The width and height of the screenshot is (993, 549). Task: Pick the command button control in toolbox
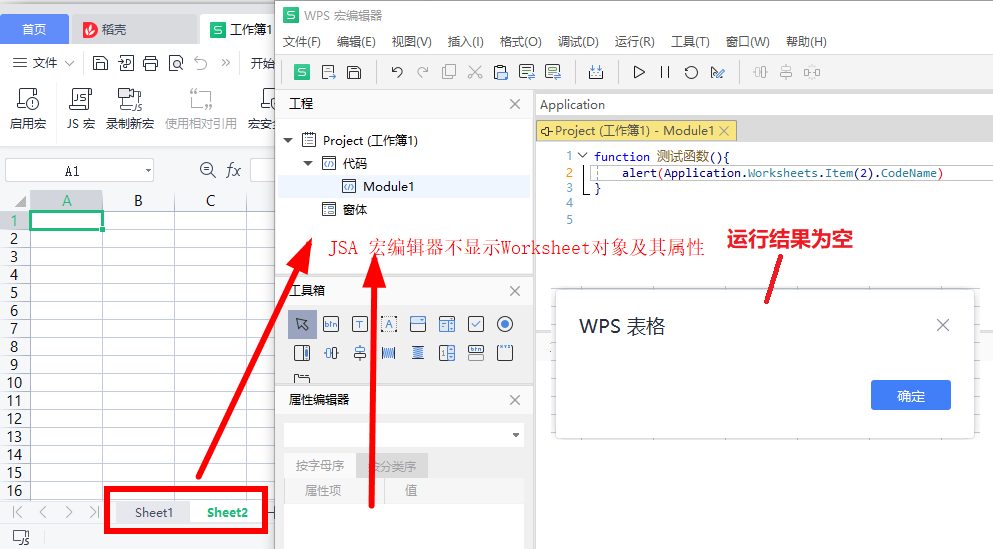tap(331, 324)
